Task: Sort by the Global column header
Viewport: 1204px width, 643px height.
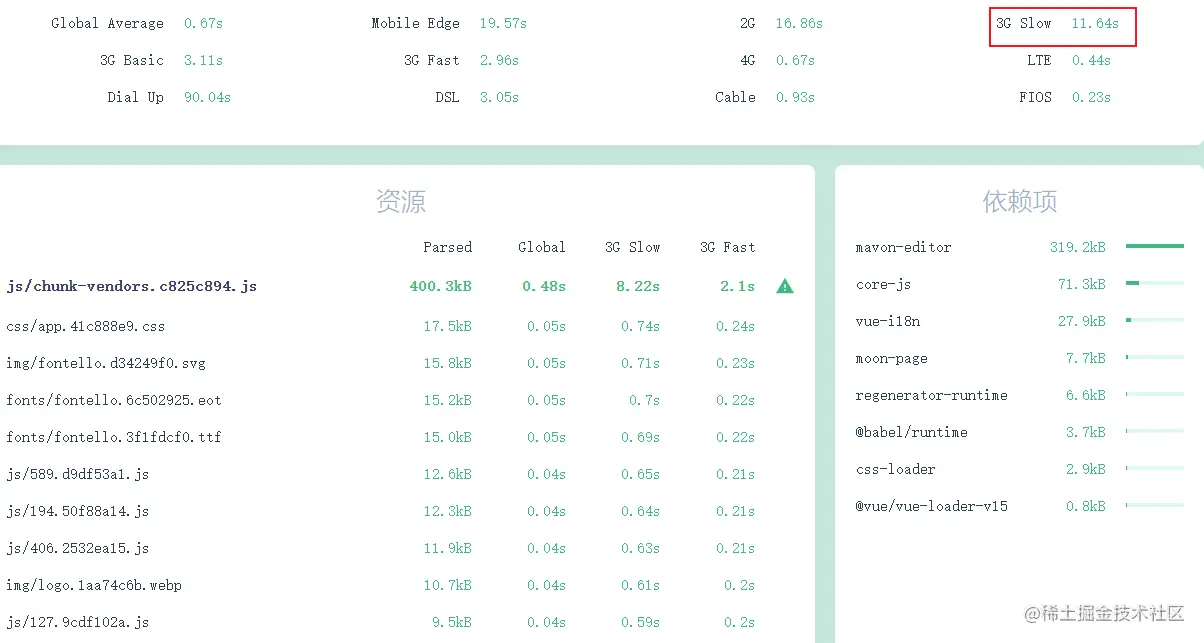Action: click(541, 247)
